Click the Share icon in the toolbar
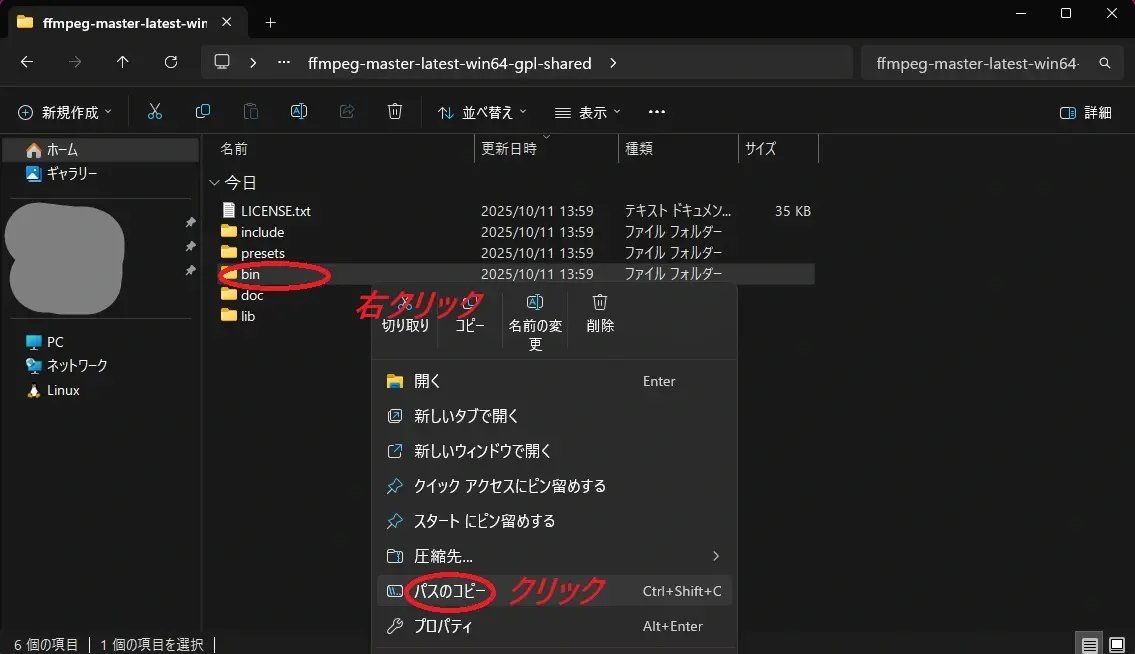This screenshot has height=654, width=1135. click(347, 111)
